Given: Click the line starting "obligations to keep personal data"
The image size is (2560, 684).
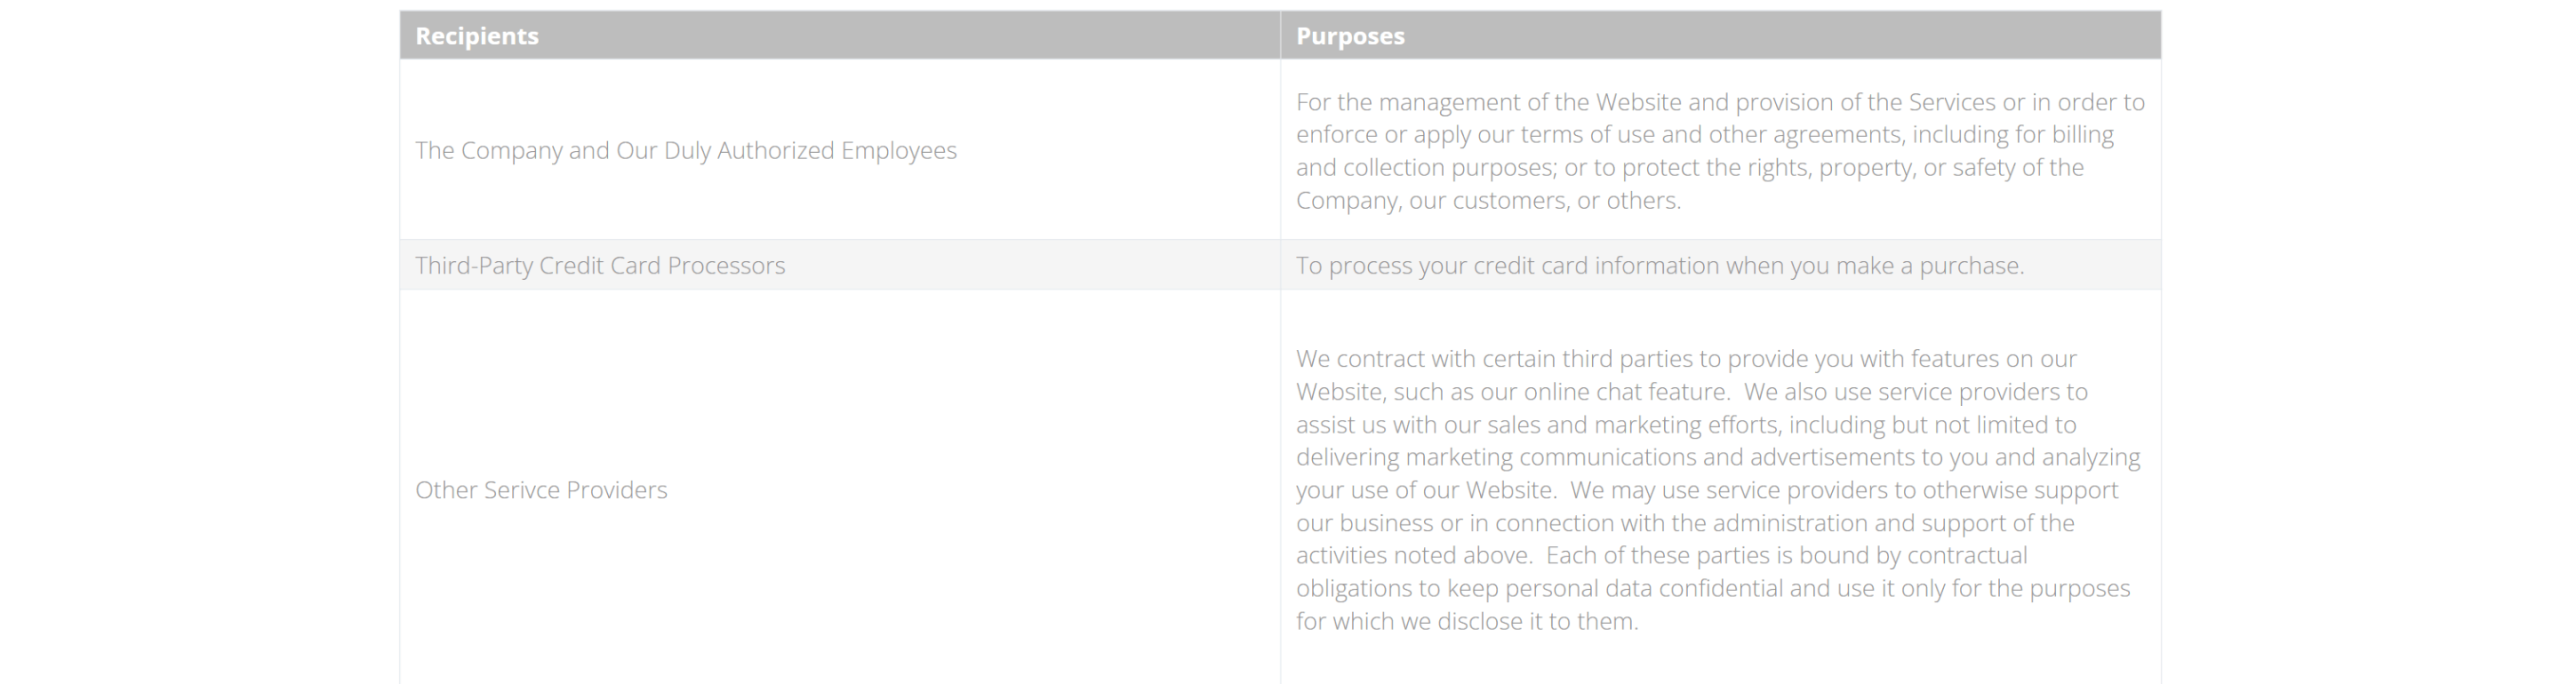Looking at the screenshot, I should point(1713,588).
